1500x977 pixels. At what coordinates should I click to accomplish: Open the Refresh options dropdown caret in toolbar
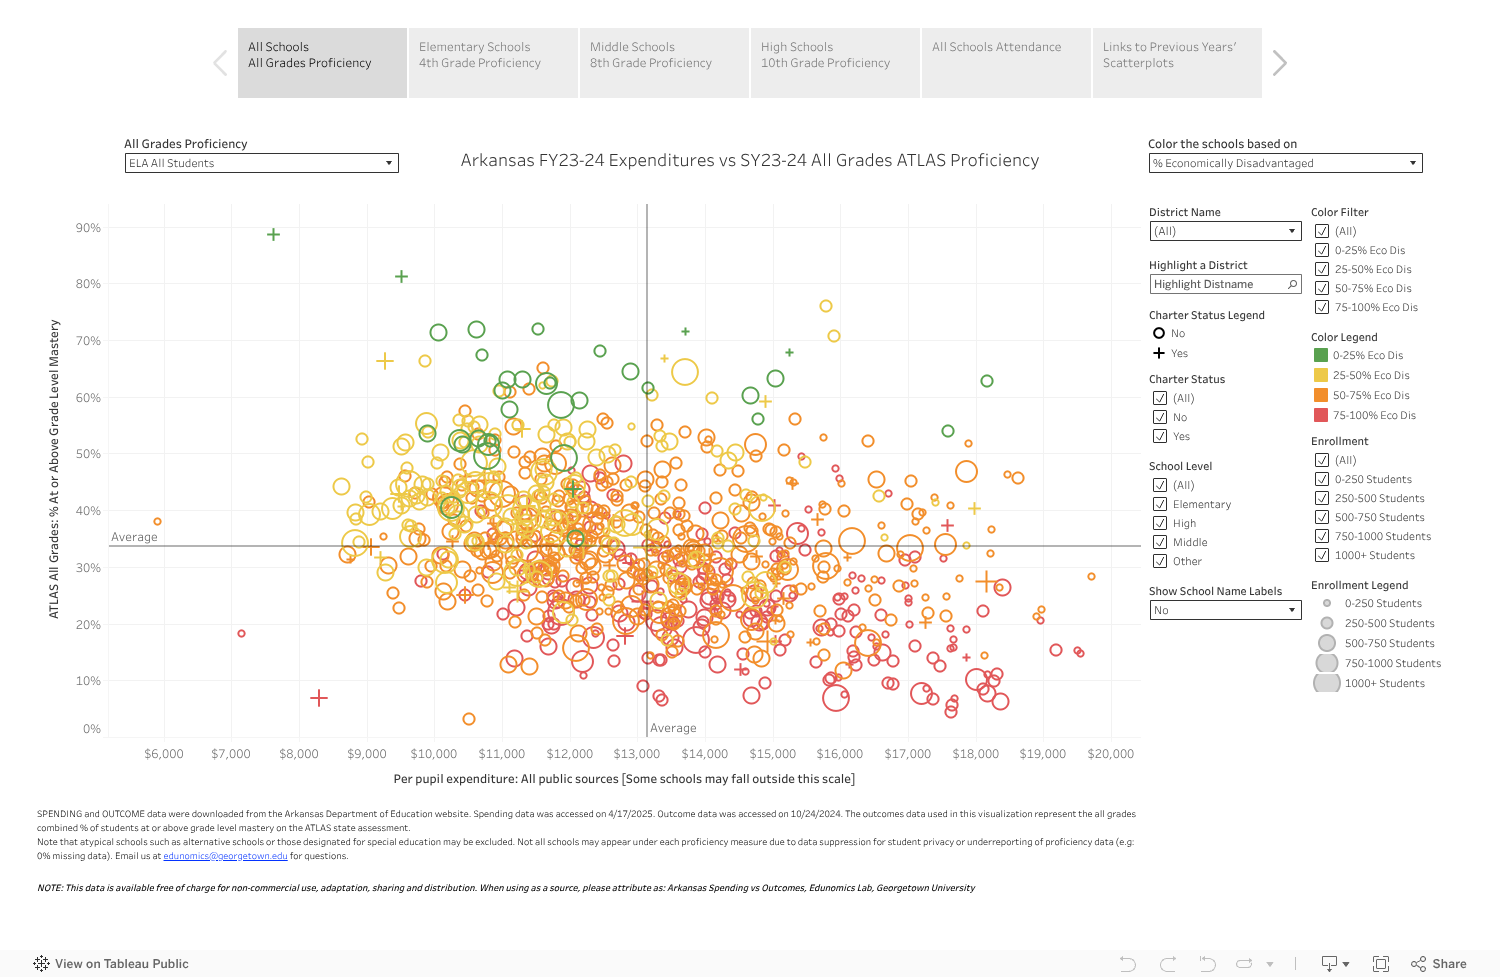(x=1270, y=964)
